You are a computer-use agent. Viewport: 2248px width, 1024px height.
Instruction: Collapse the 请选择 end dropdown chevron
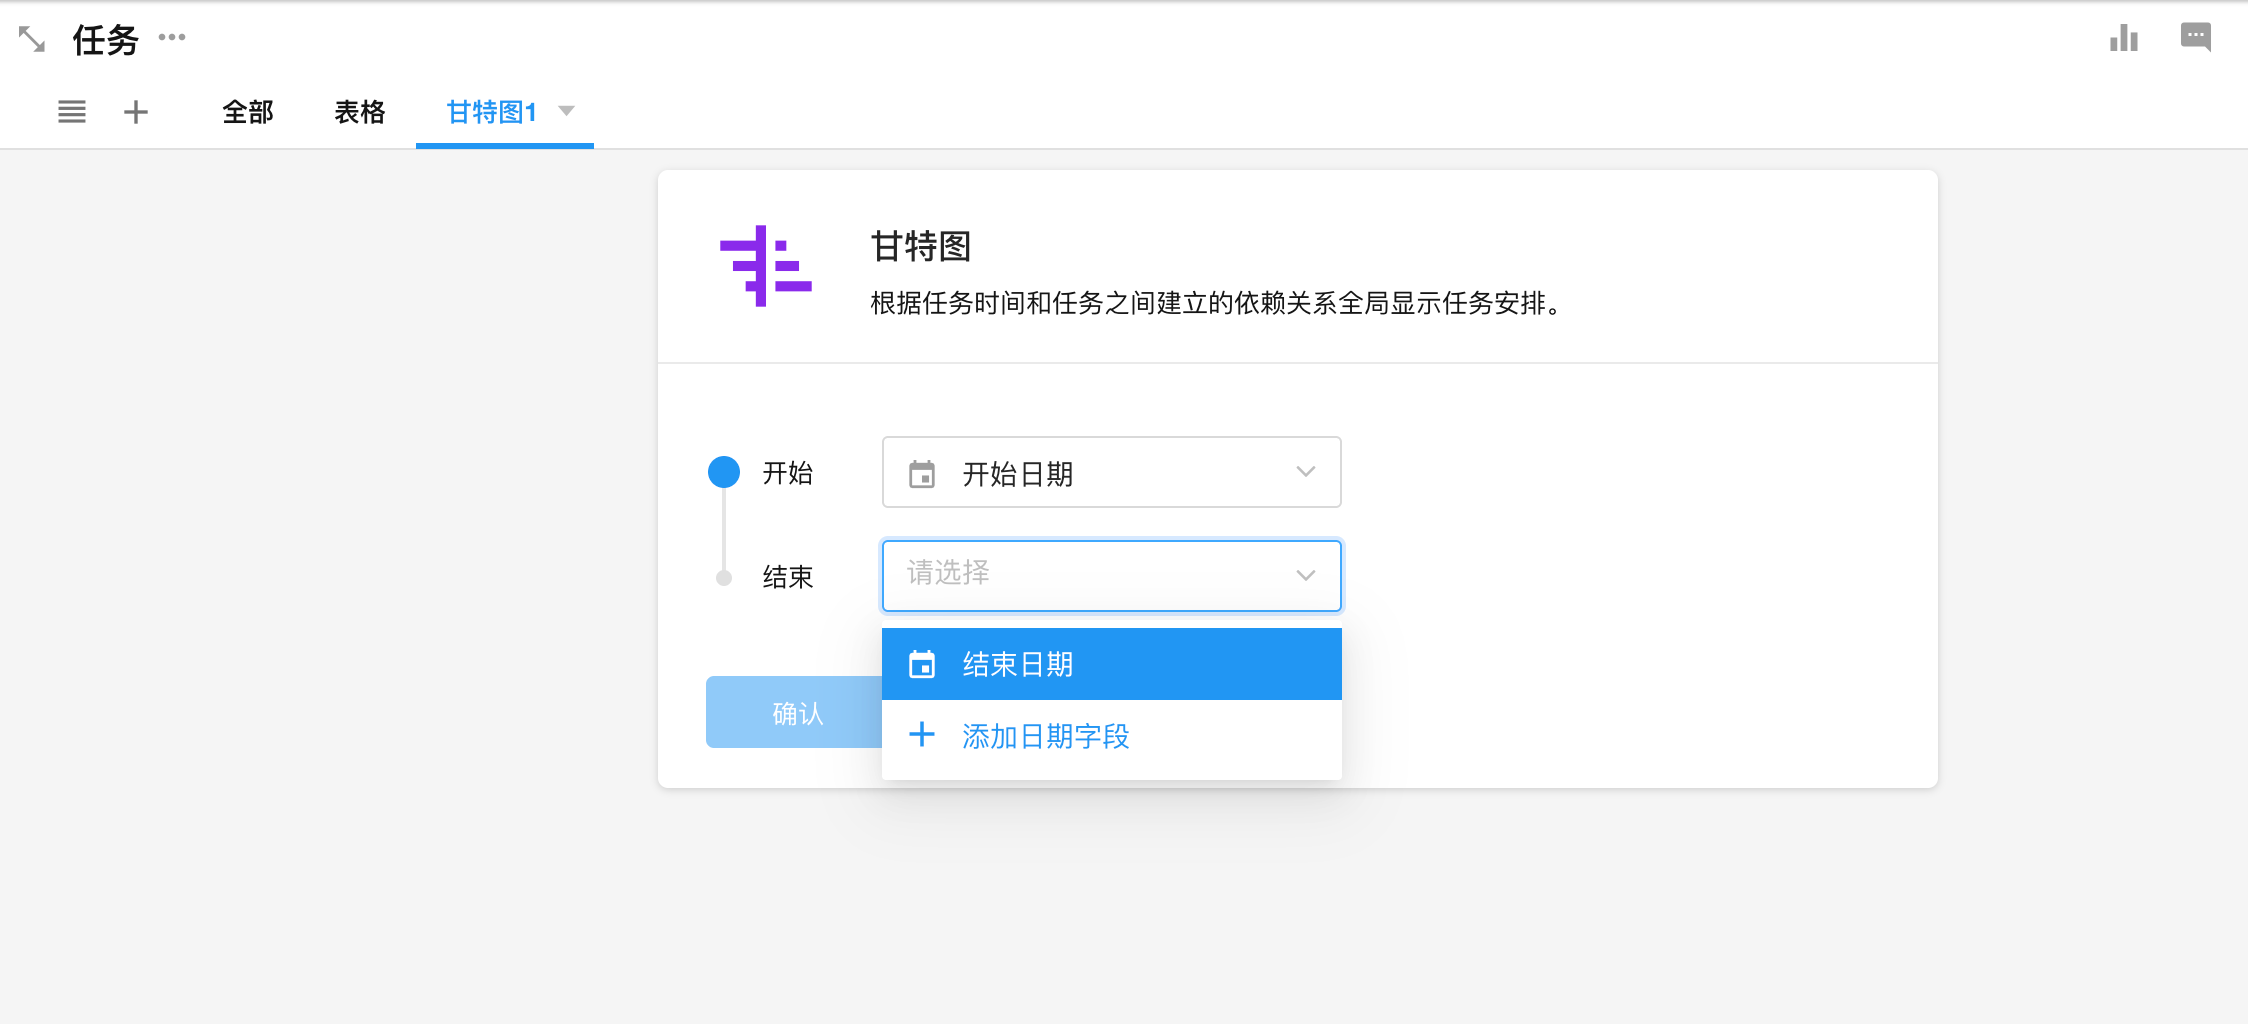pos(1305,576)
